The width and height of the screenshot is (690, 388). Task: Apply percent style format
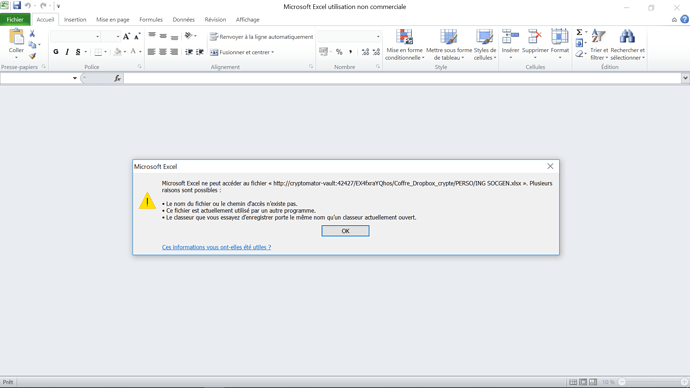click(x=339, y=52)
